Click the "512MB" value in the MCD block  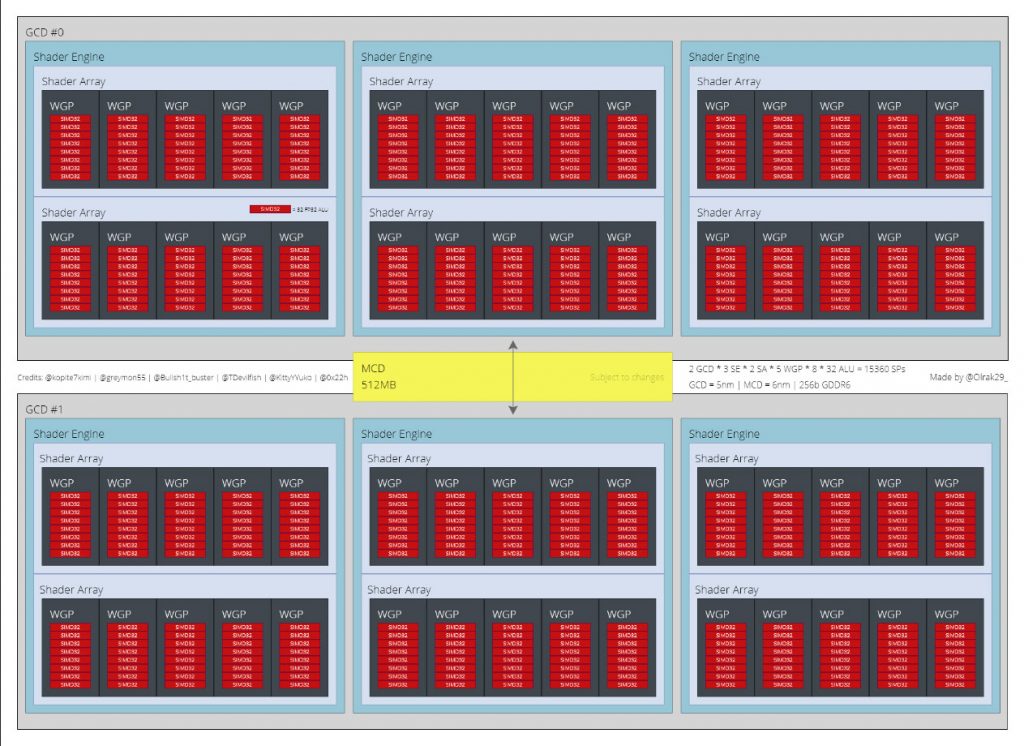(378, 385)
